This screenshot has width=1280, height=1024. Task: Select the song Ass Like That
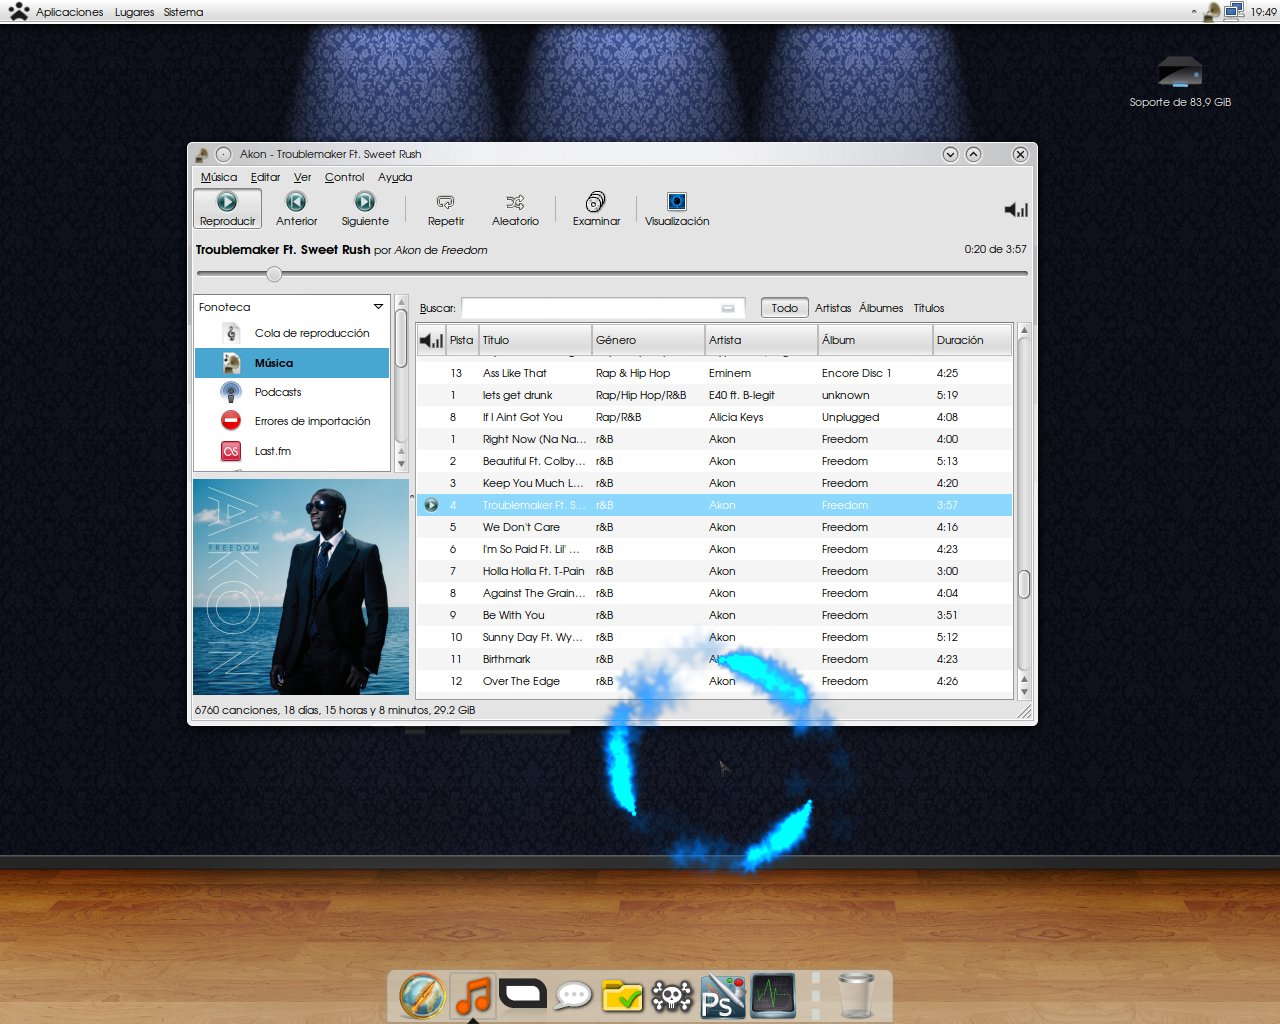(x=714, y=373)
